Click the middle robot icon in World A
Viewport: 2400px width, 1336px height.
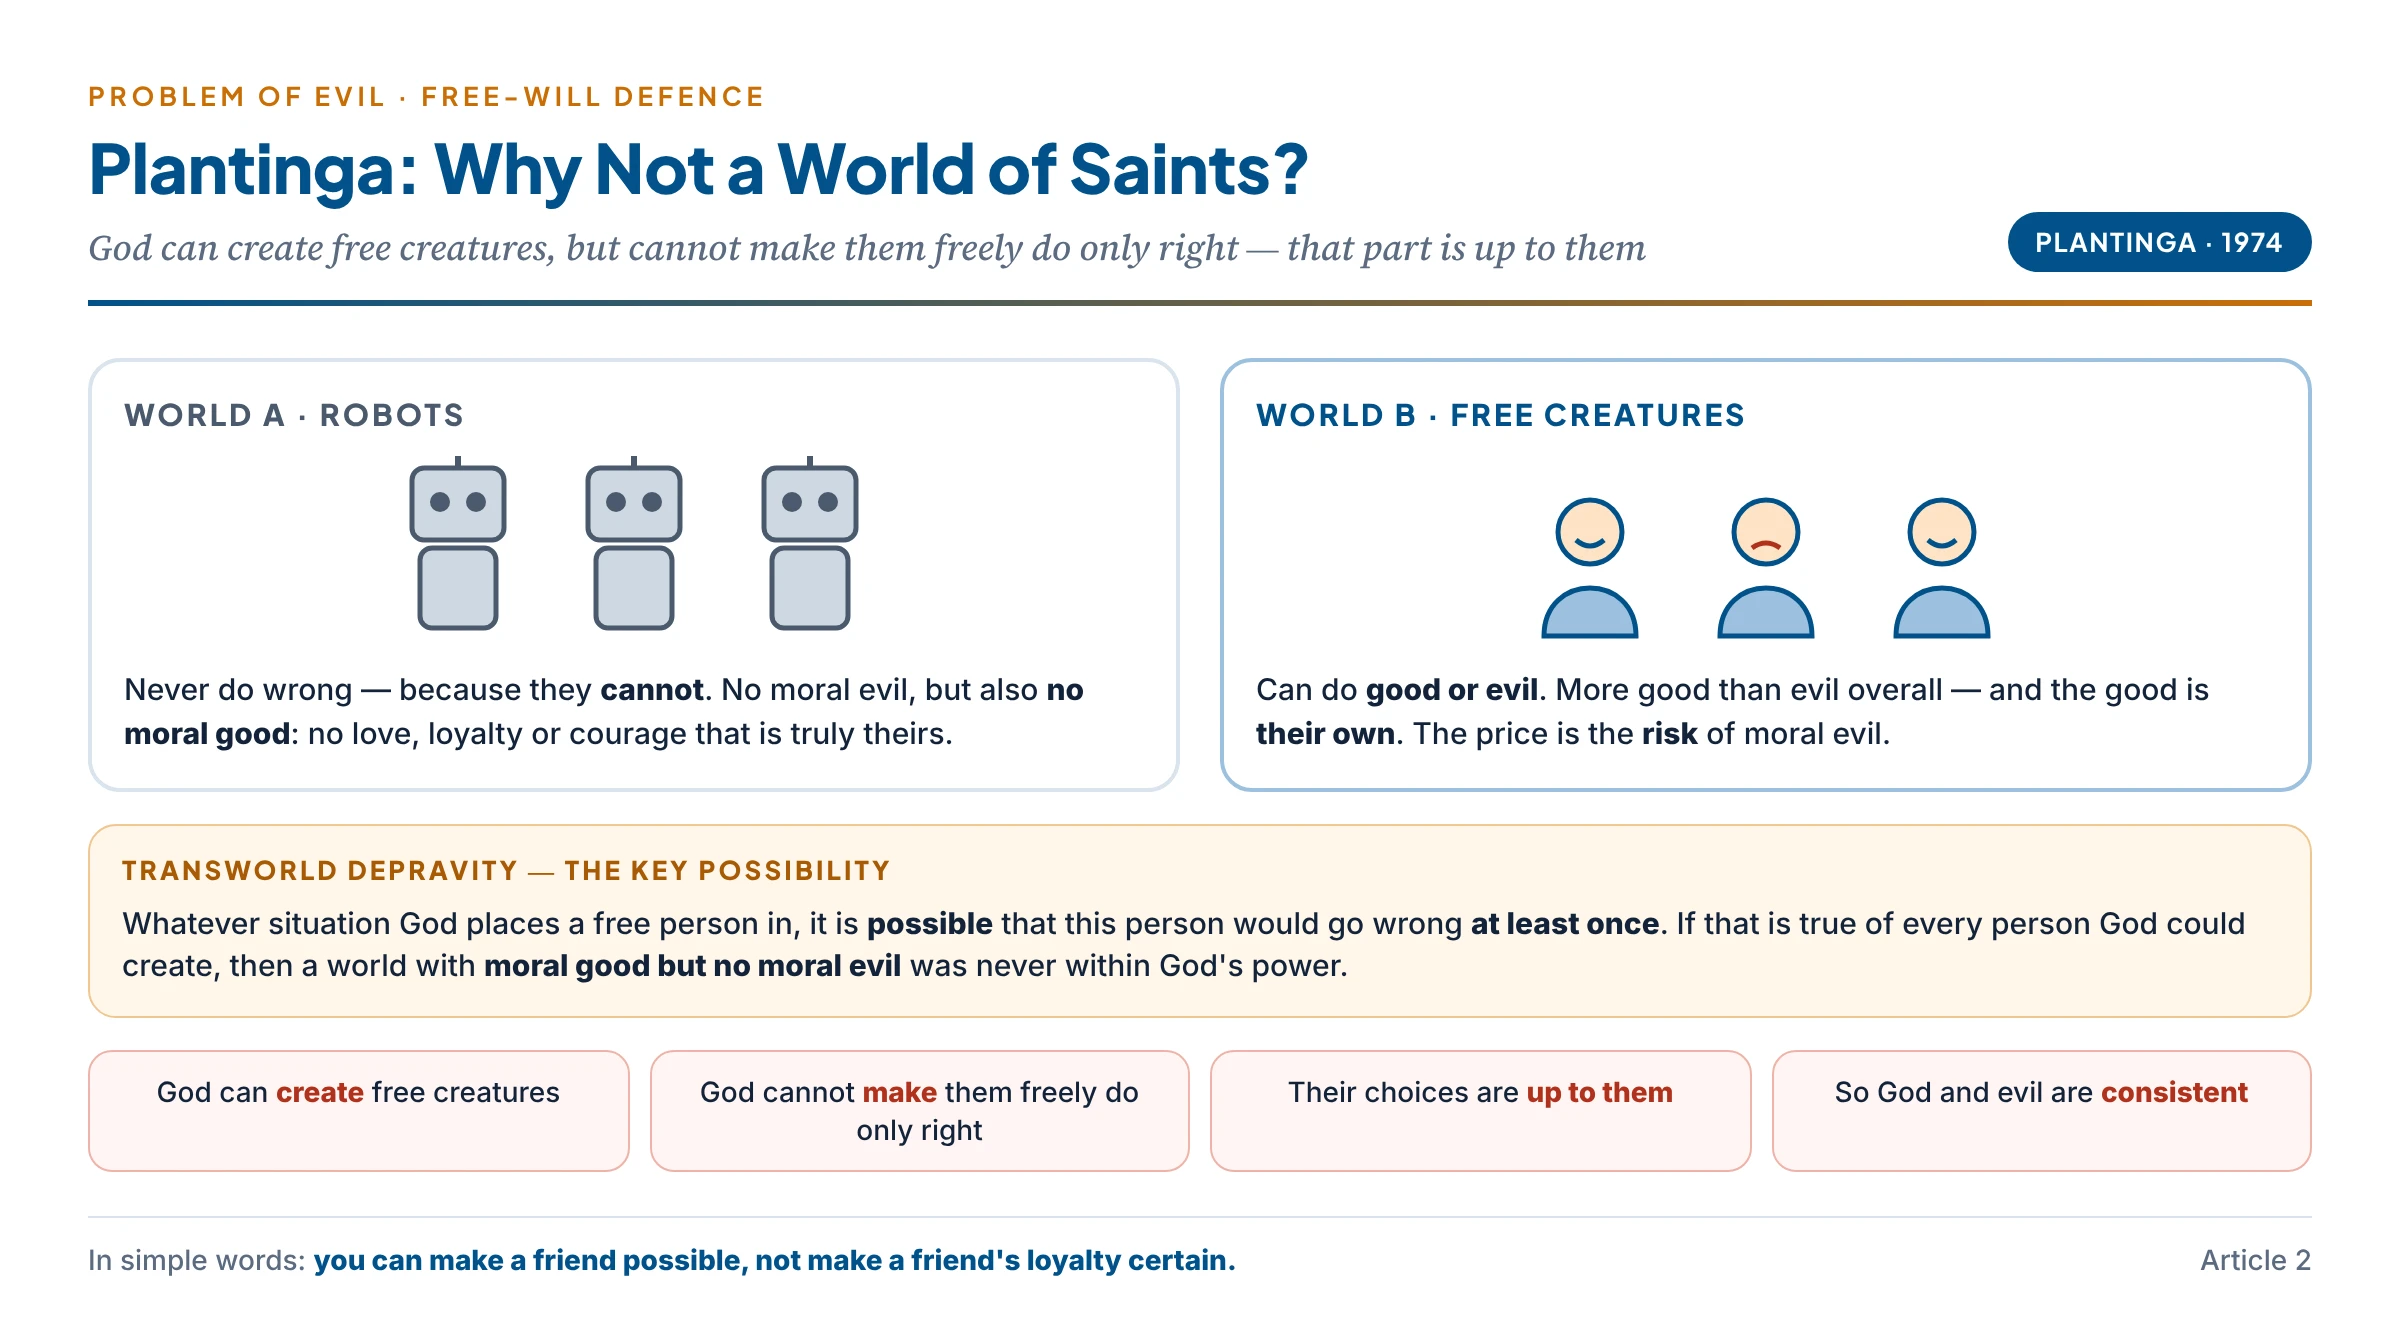(x=634, y=543)
